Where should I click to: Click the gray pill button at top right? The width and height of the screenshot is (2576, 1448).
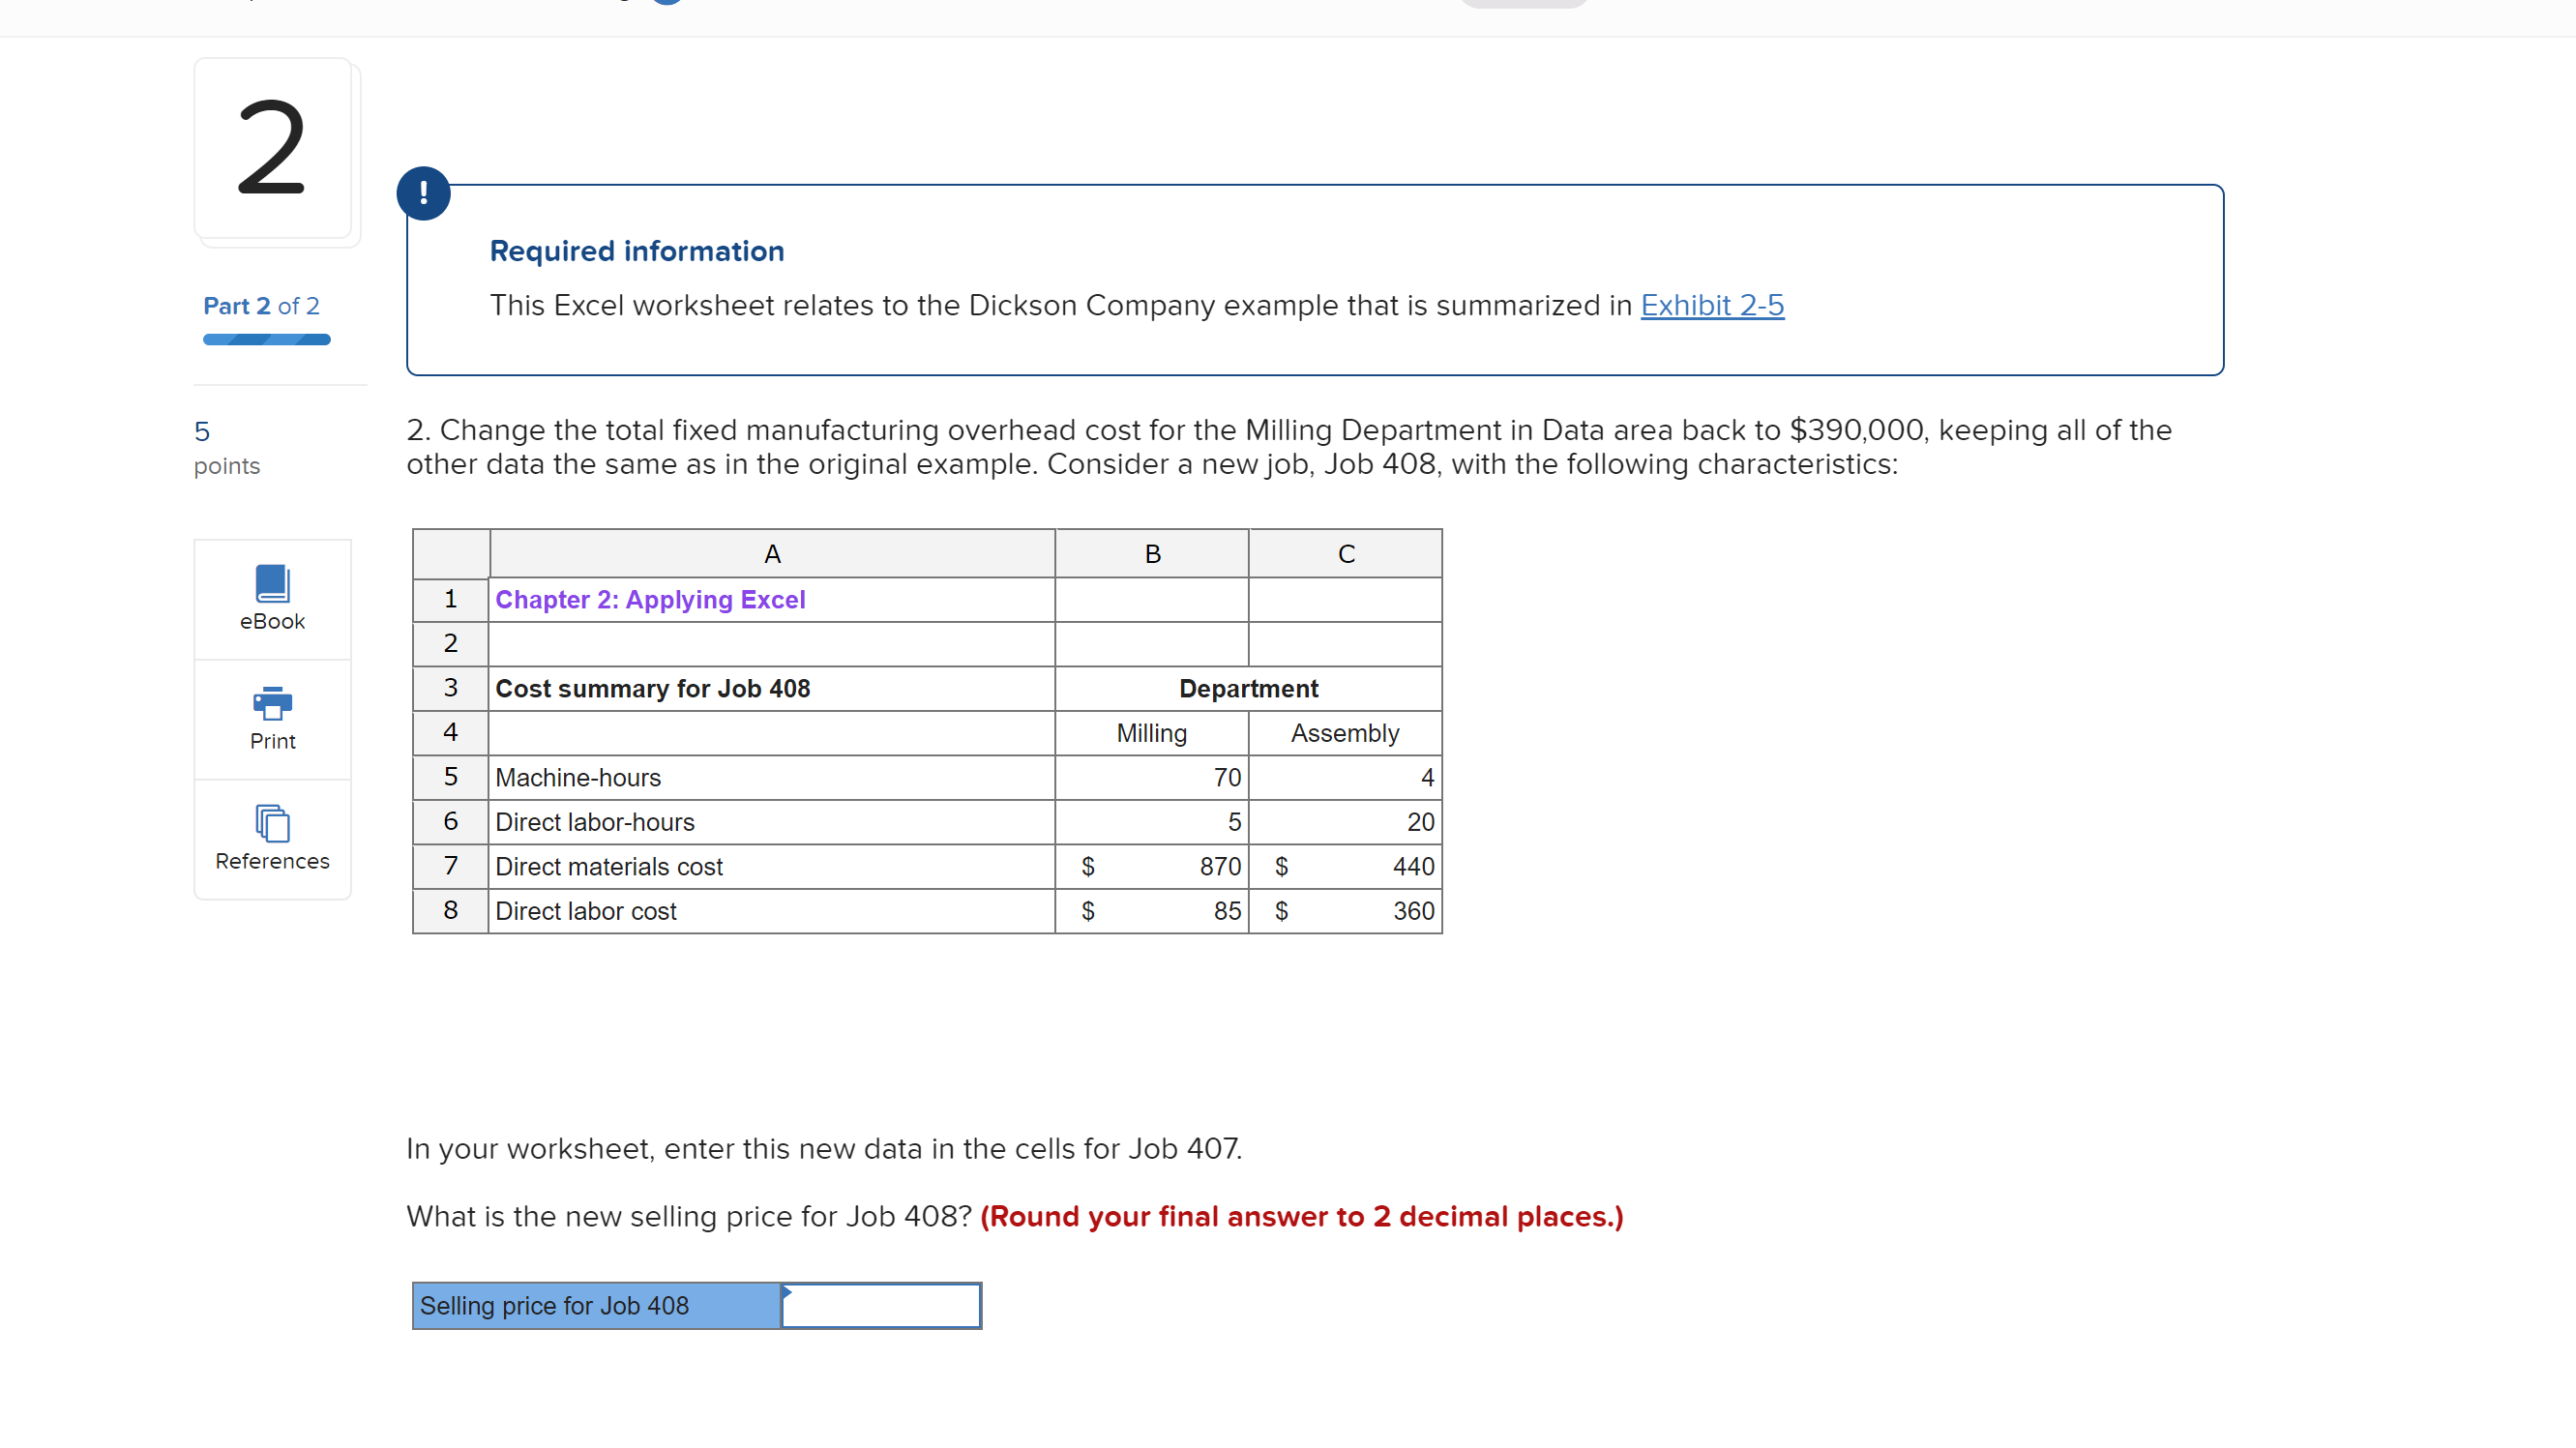pyautogui.click(x=1521, y=4)
